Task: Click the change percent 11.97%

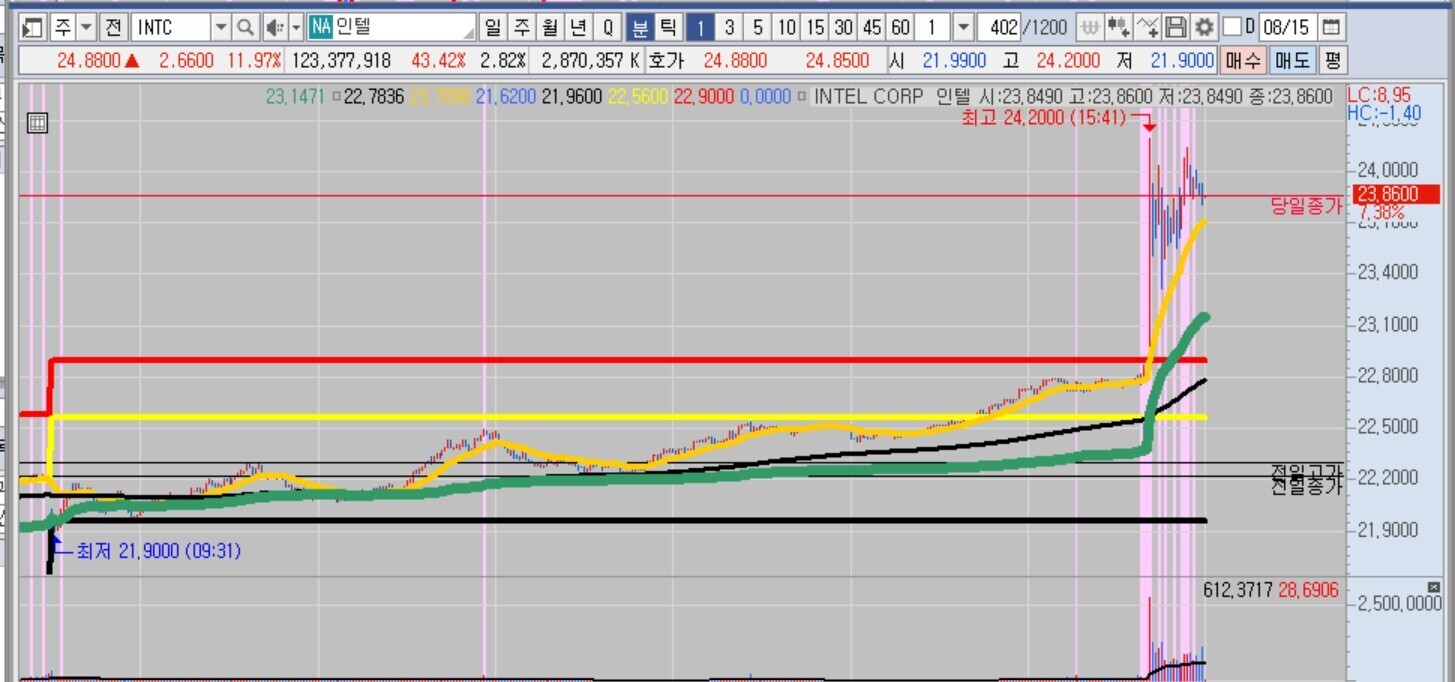Action: coord(255,61)
